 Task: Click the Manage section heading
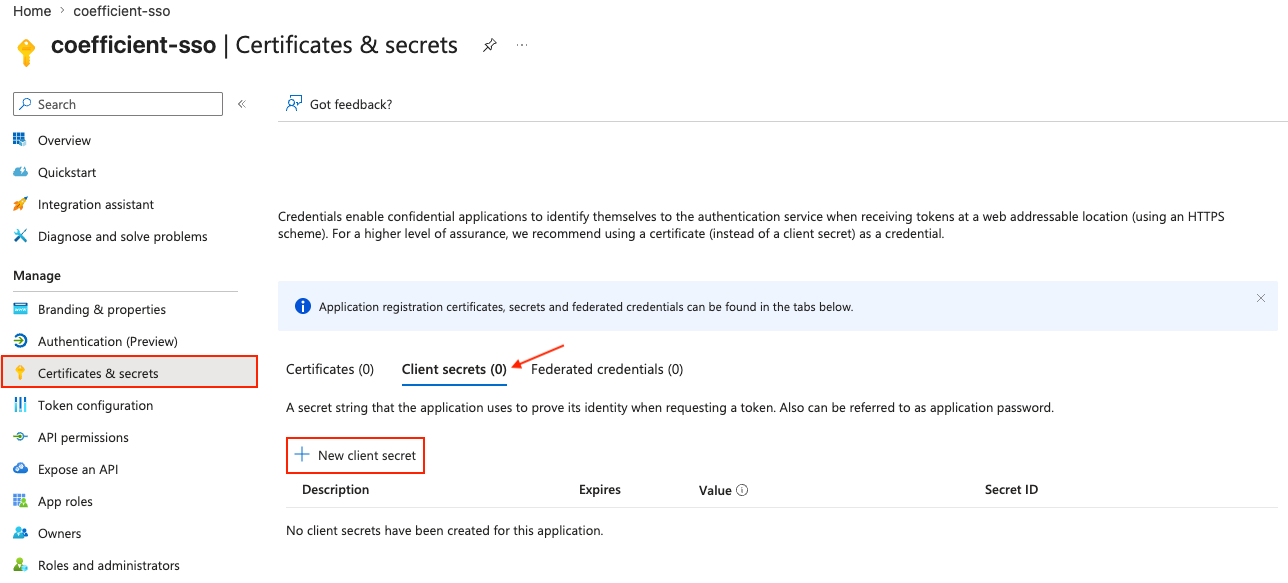tap(37, 275)
